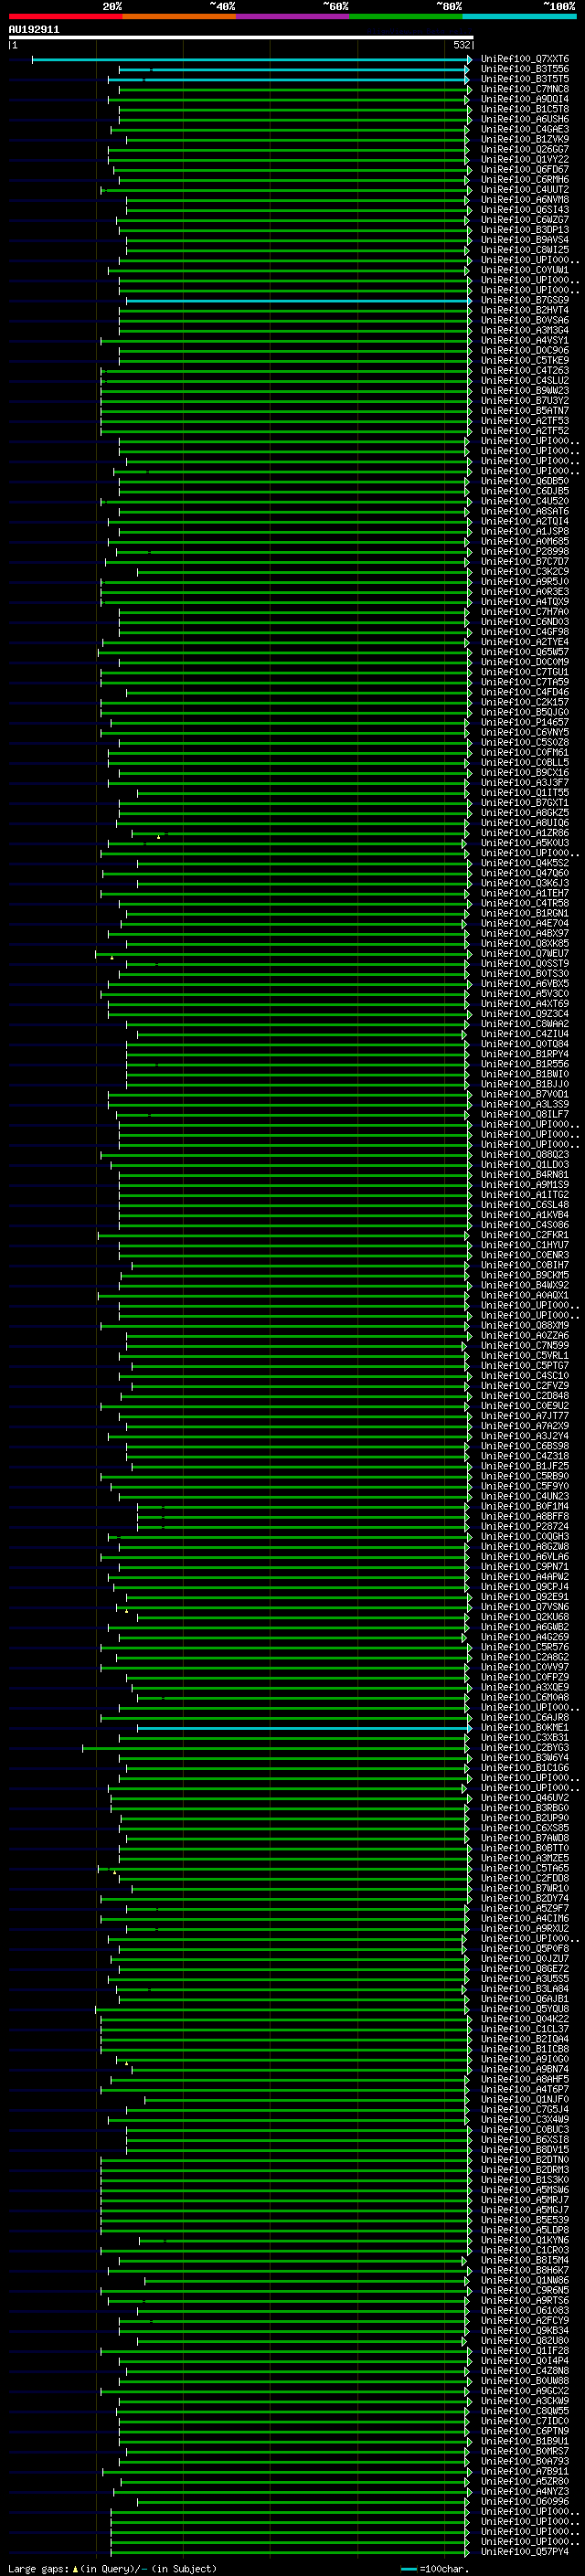Select hit label UniRef100_D0C906
The image size is (585, 2576).
525,351
